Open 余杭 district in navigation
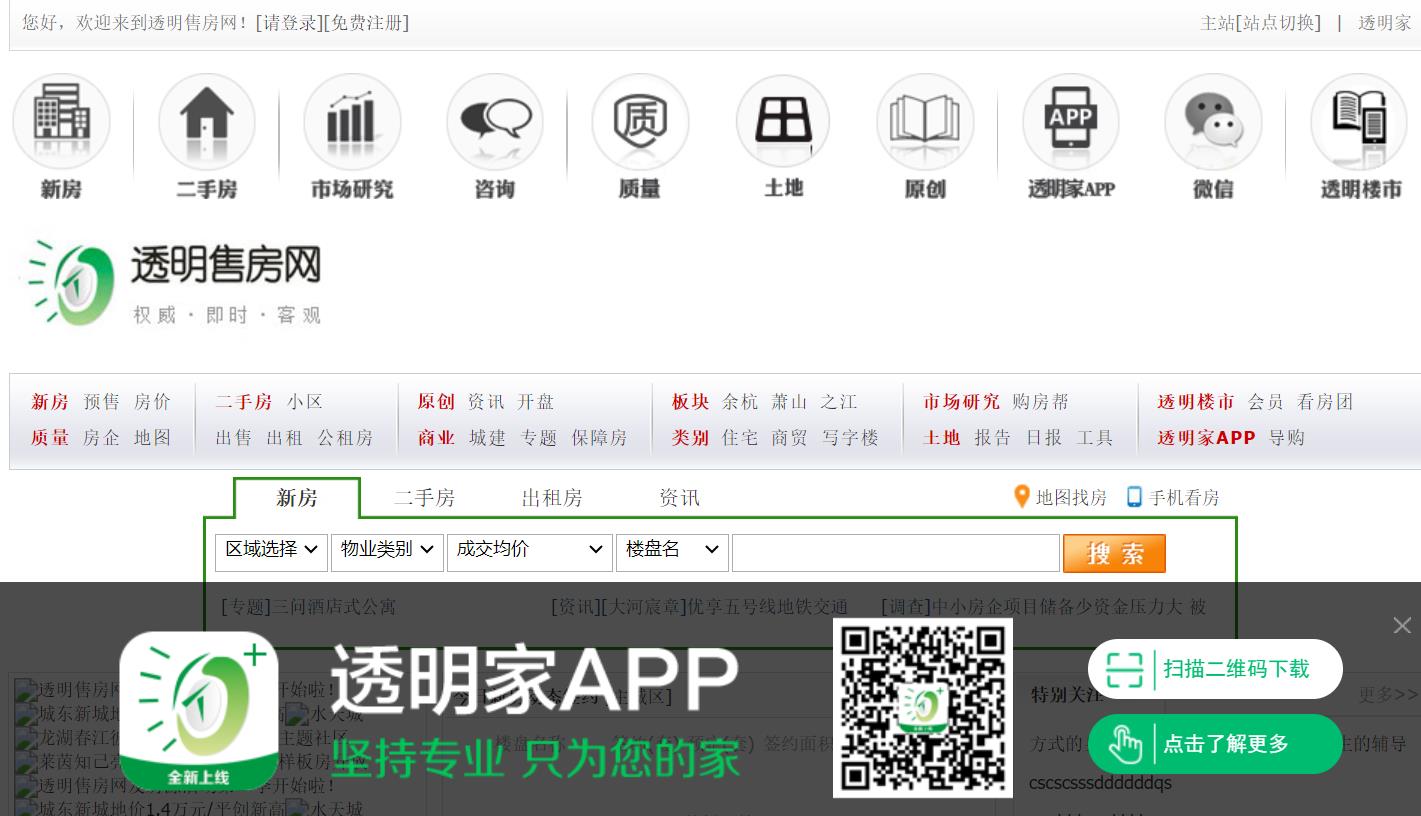This screenshot has width=1421, height=816. [x=740, y=402]
